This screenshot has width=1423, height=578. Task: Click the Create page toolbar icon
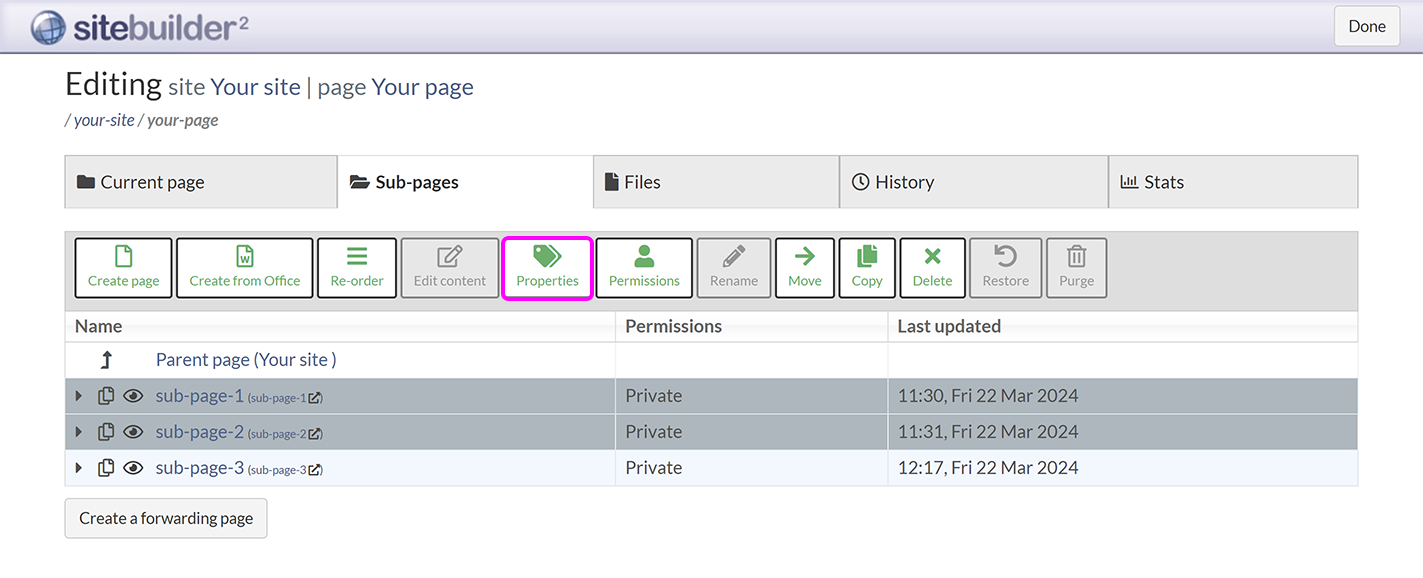123,268
